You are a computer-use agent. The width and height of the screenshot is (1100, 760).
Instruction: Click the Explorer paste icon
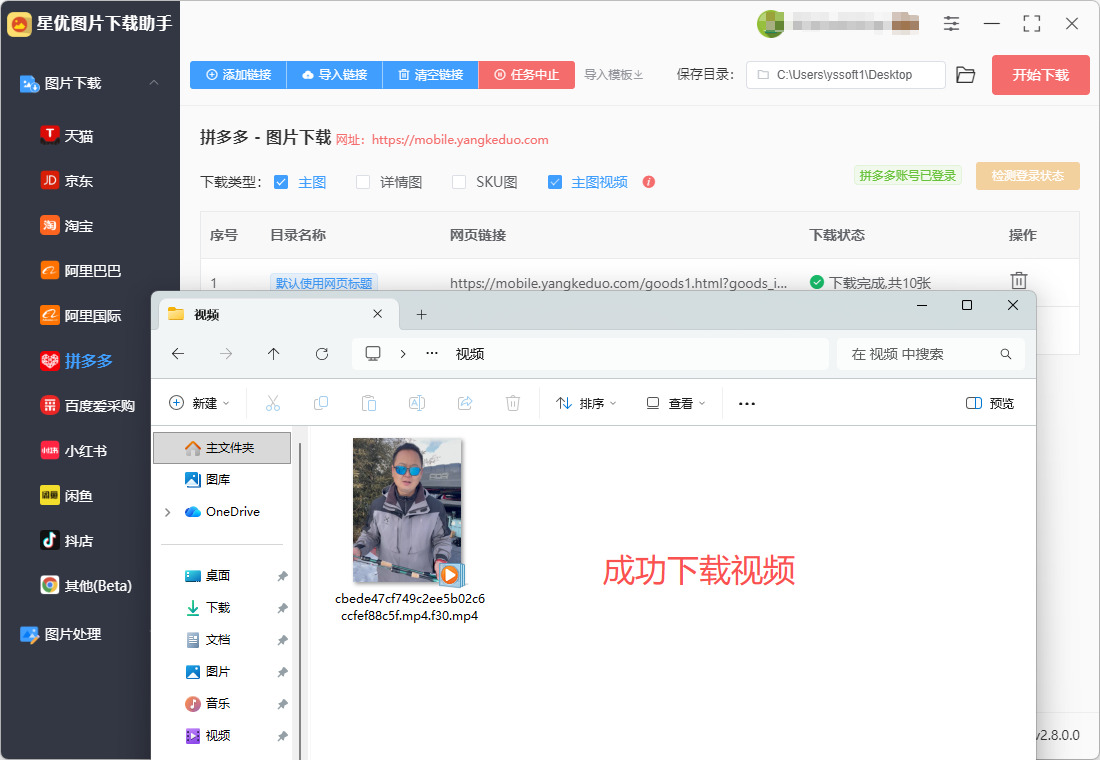[x=369, y=403]
